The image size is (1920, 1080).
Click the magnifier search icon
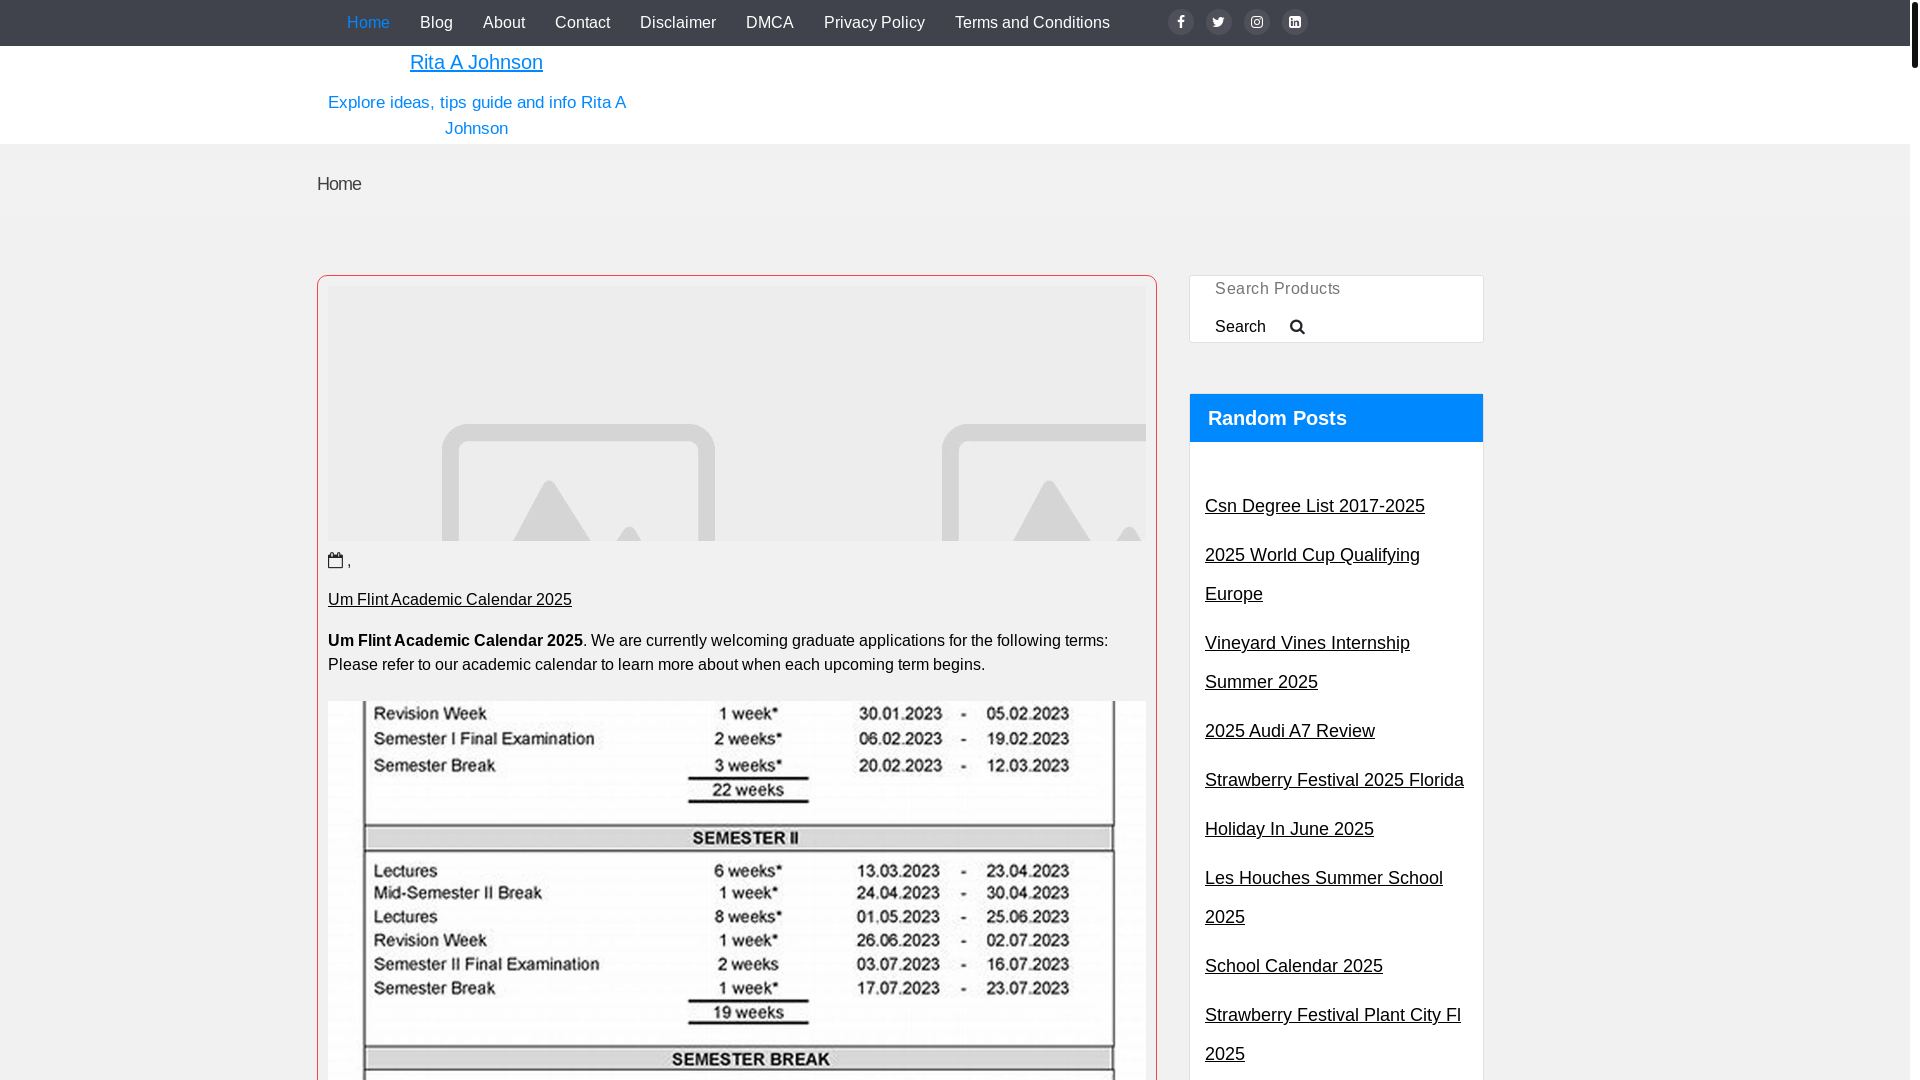[x=1297, y=327]
